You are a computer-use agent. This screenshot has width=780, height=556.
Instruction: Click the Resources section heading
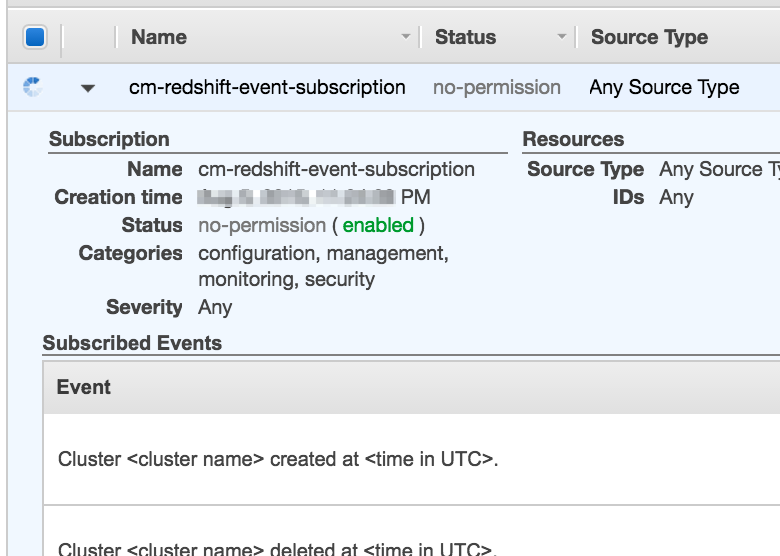[573, 139]
